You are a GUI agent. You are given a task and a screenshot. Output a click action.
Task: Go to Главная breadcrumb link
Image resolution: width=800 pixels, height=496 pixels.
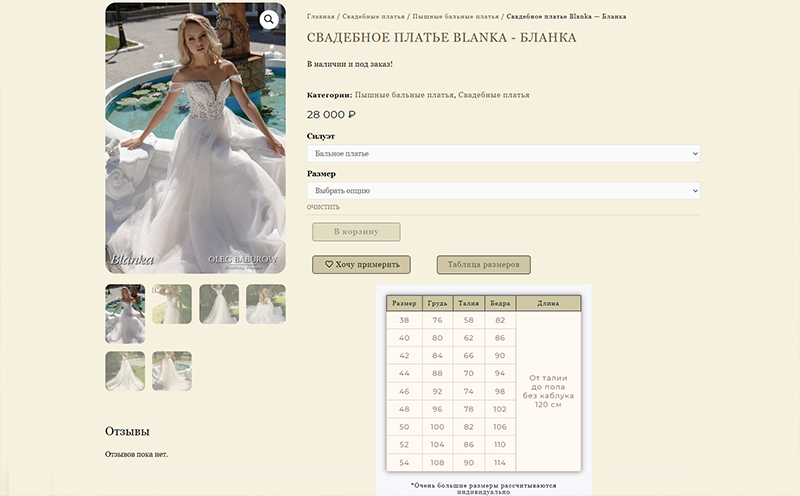(320, 16)
